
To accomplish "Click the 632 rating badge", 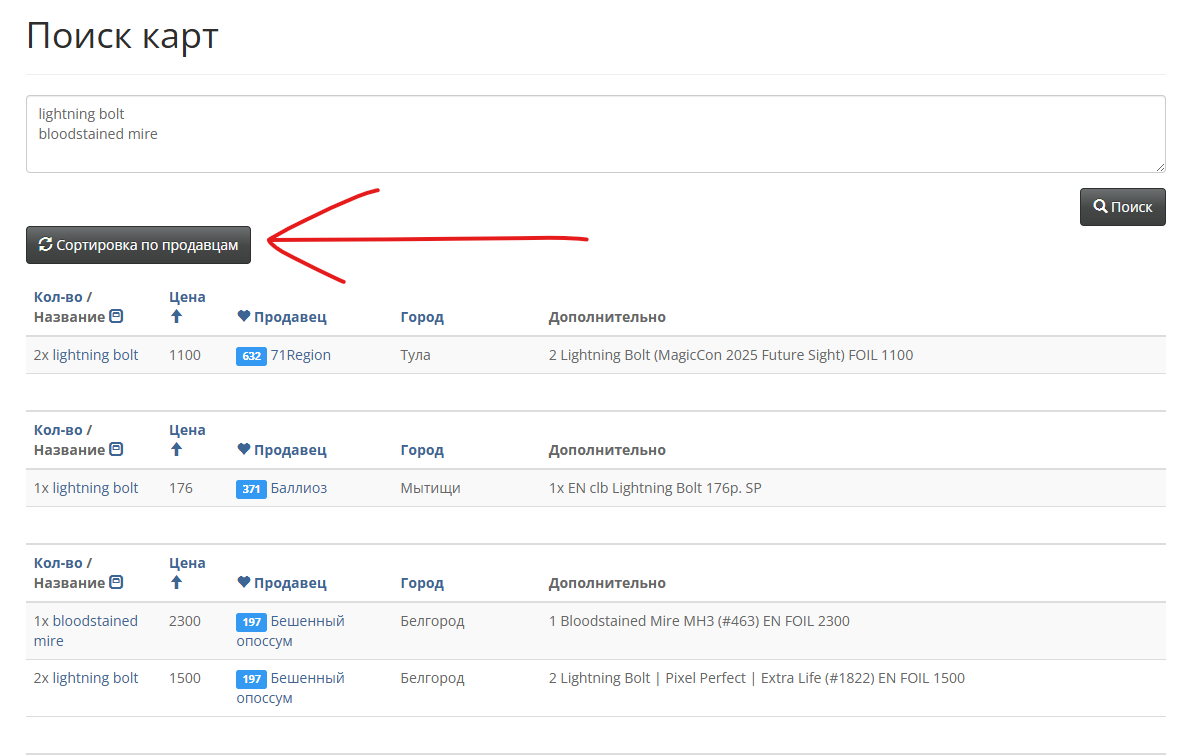I will [251, 356].
